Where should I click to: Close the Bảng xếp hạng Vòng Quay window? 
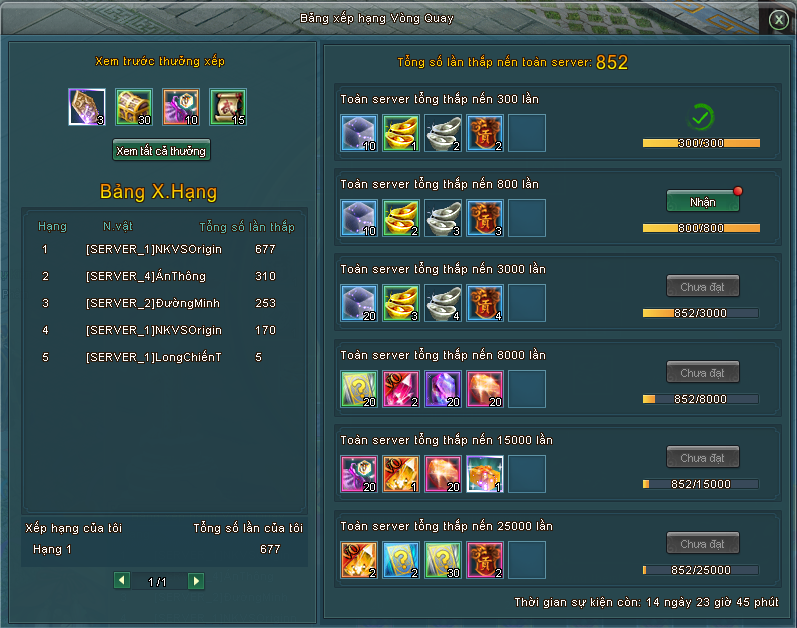click(778, 20)
